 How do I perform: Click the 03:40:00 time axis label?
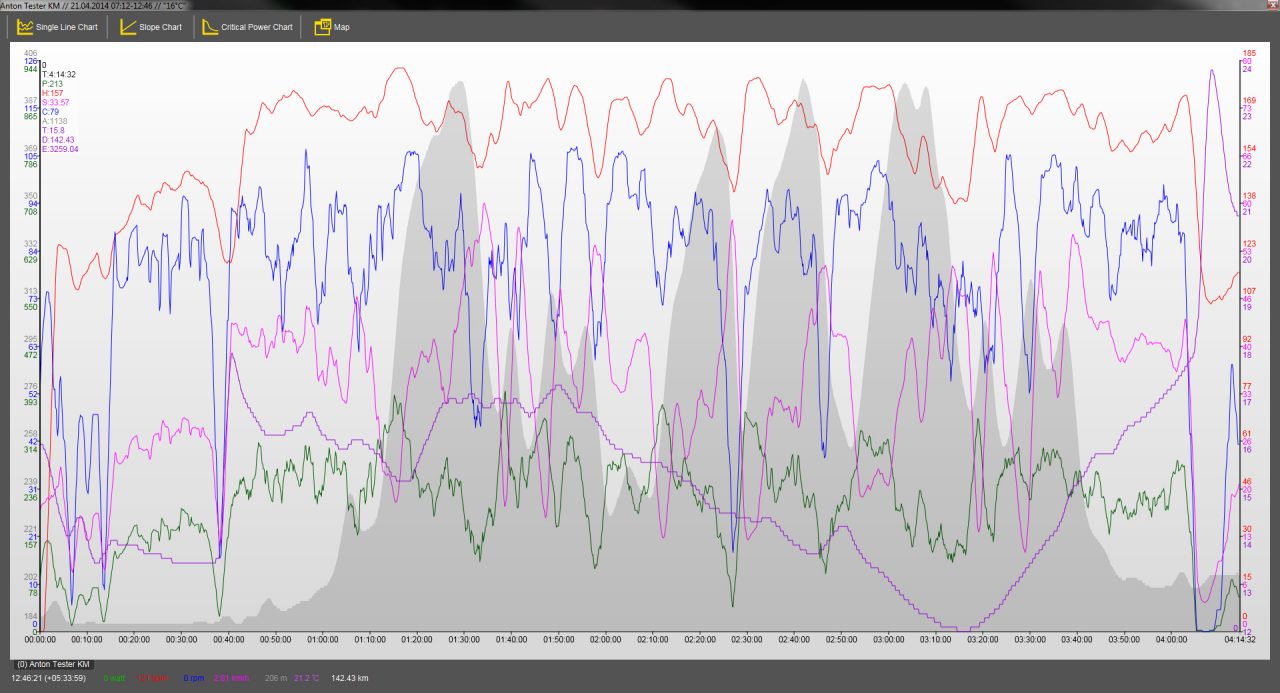click(x=1076, y=638)
